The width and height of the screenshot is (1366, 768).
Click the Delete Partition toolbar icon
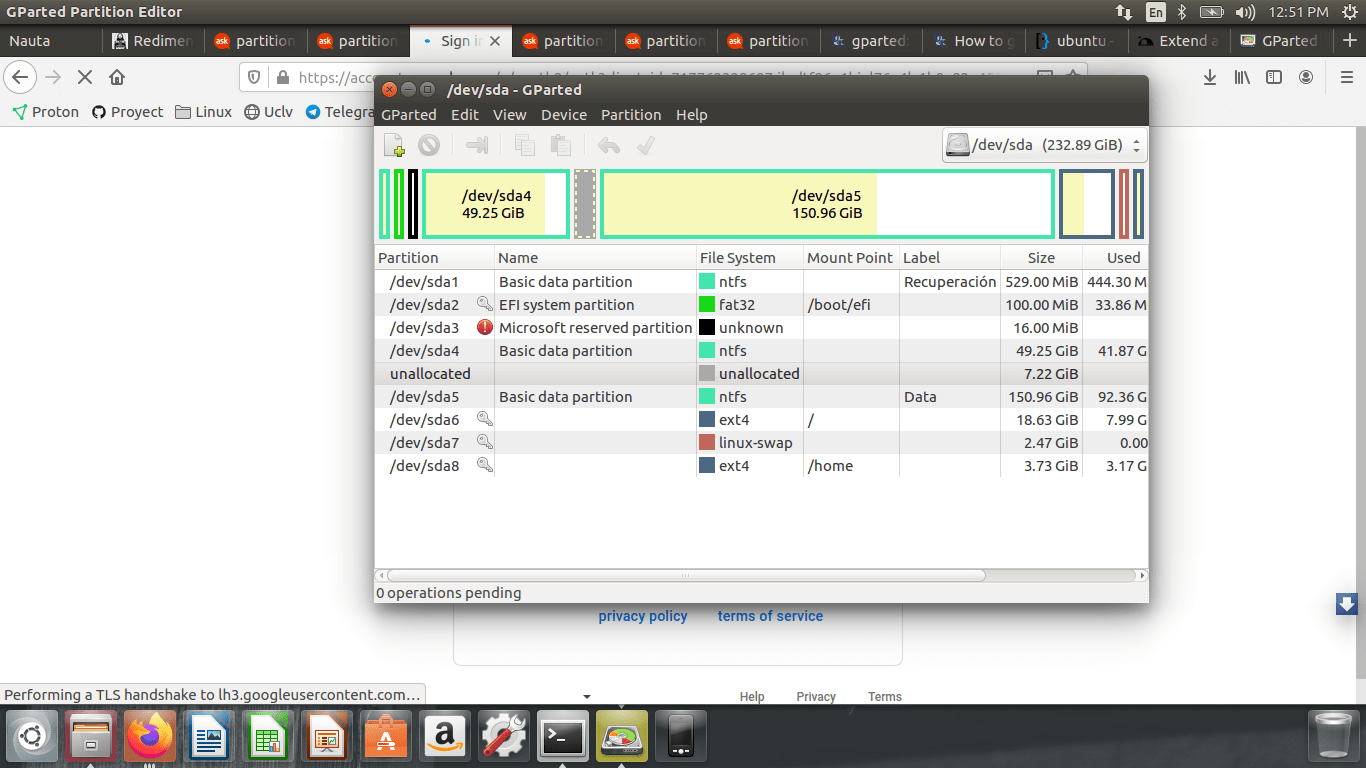(x=427, y=144)
